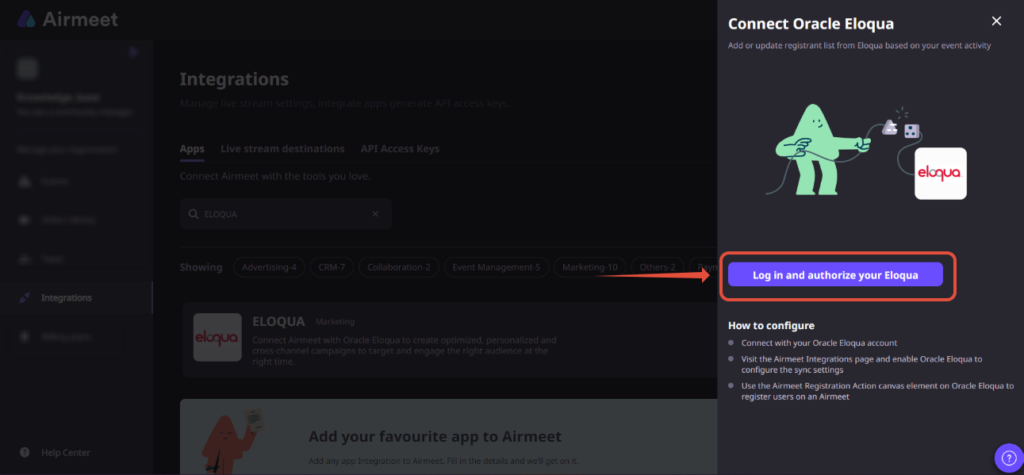Clear the ELOQUA search with the x icon
This screenshot has width=1024, height=475.
(x=376, y=214)
